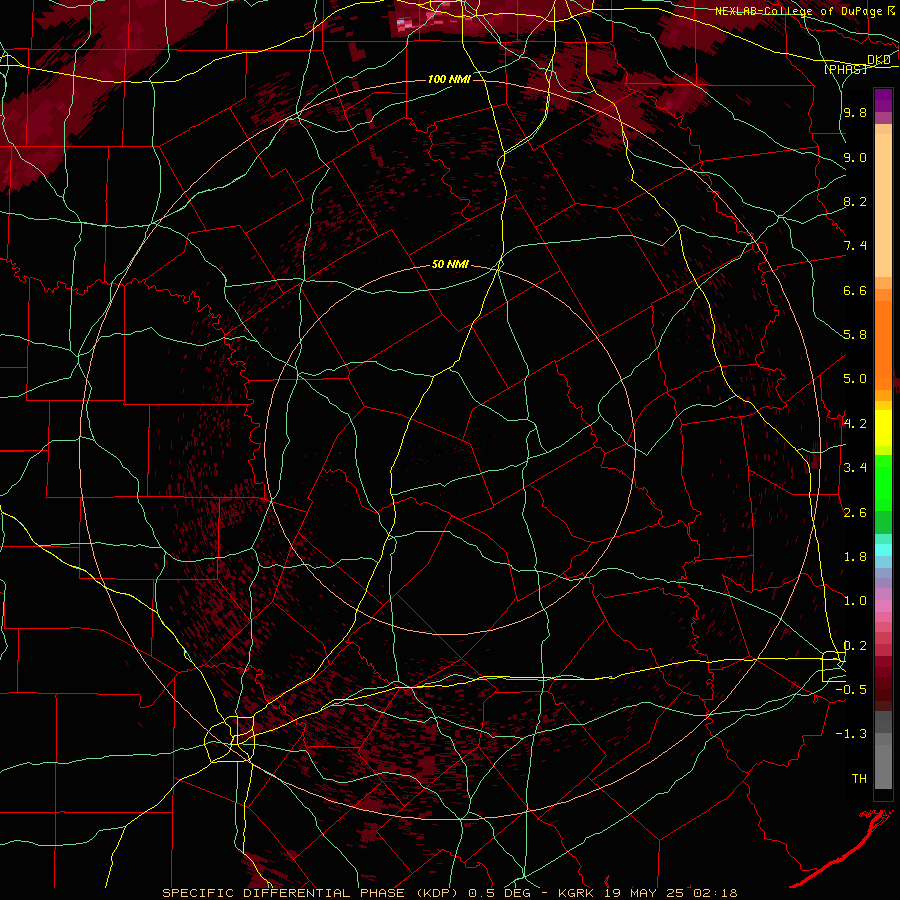
Task: Select the 9.8 value on color scale
Action: click(x=855, y=112)
